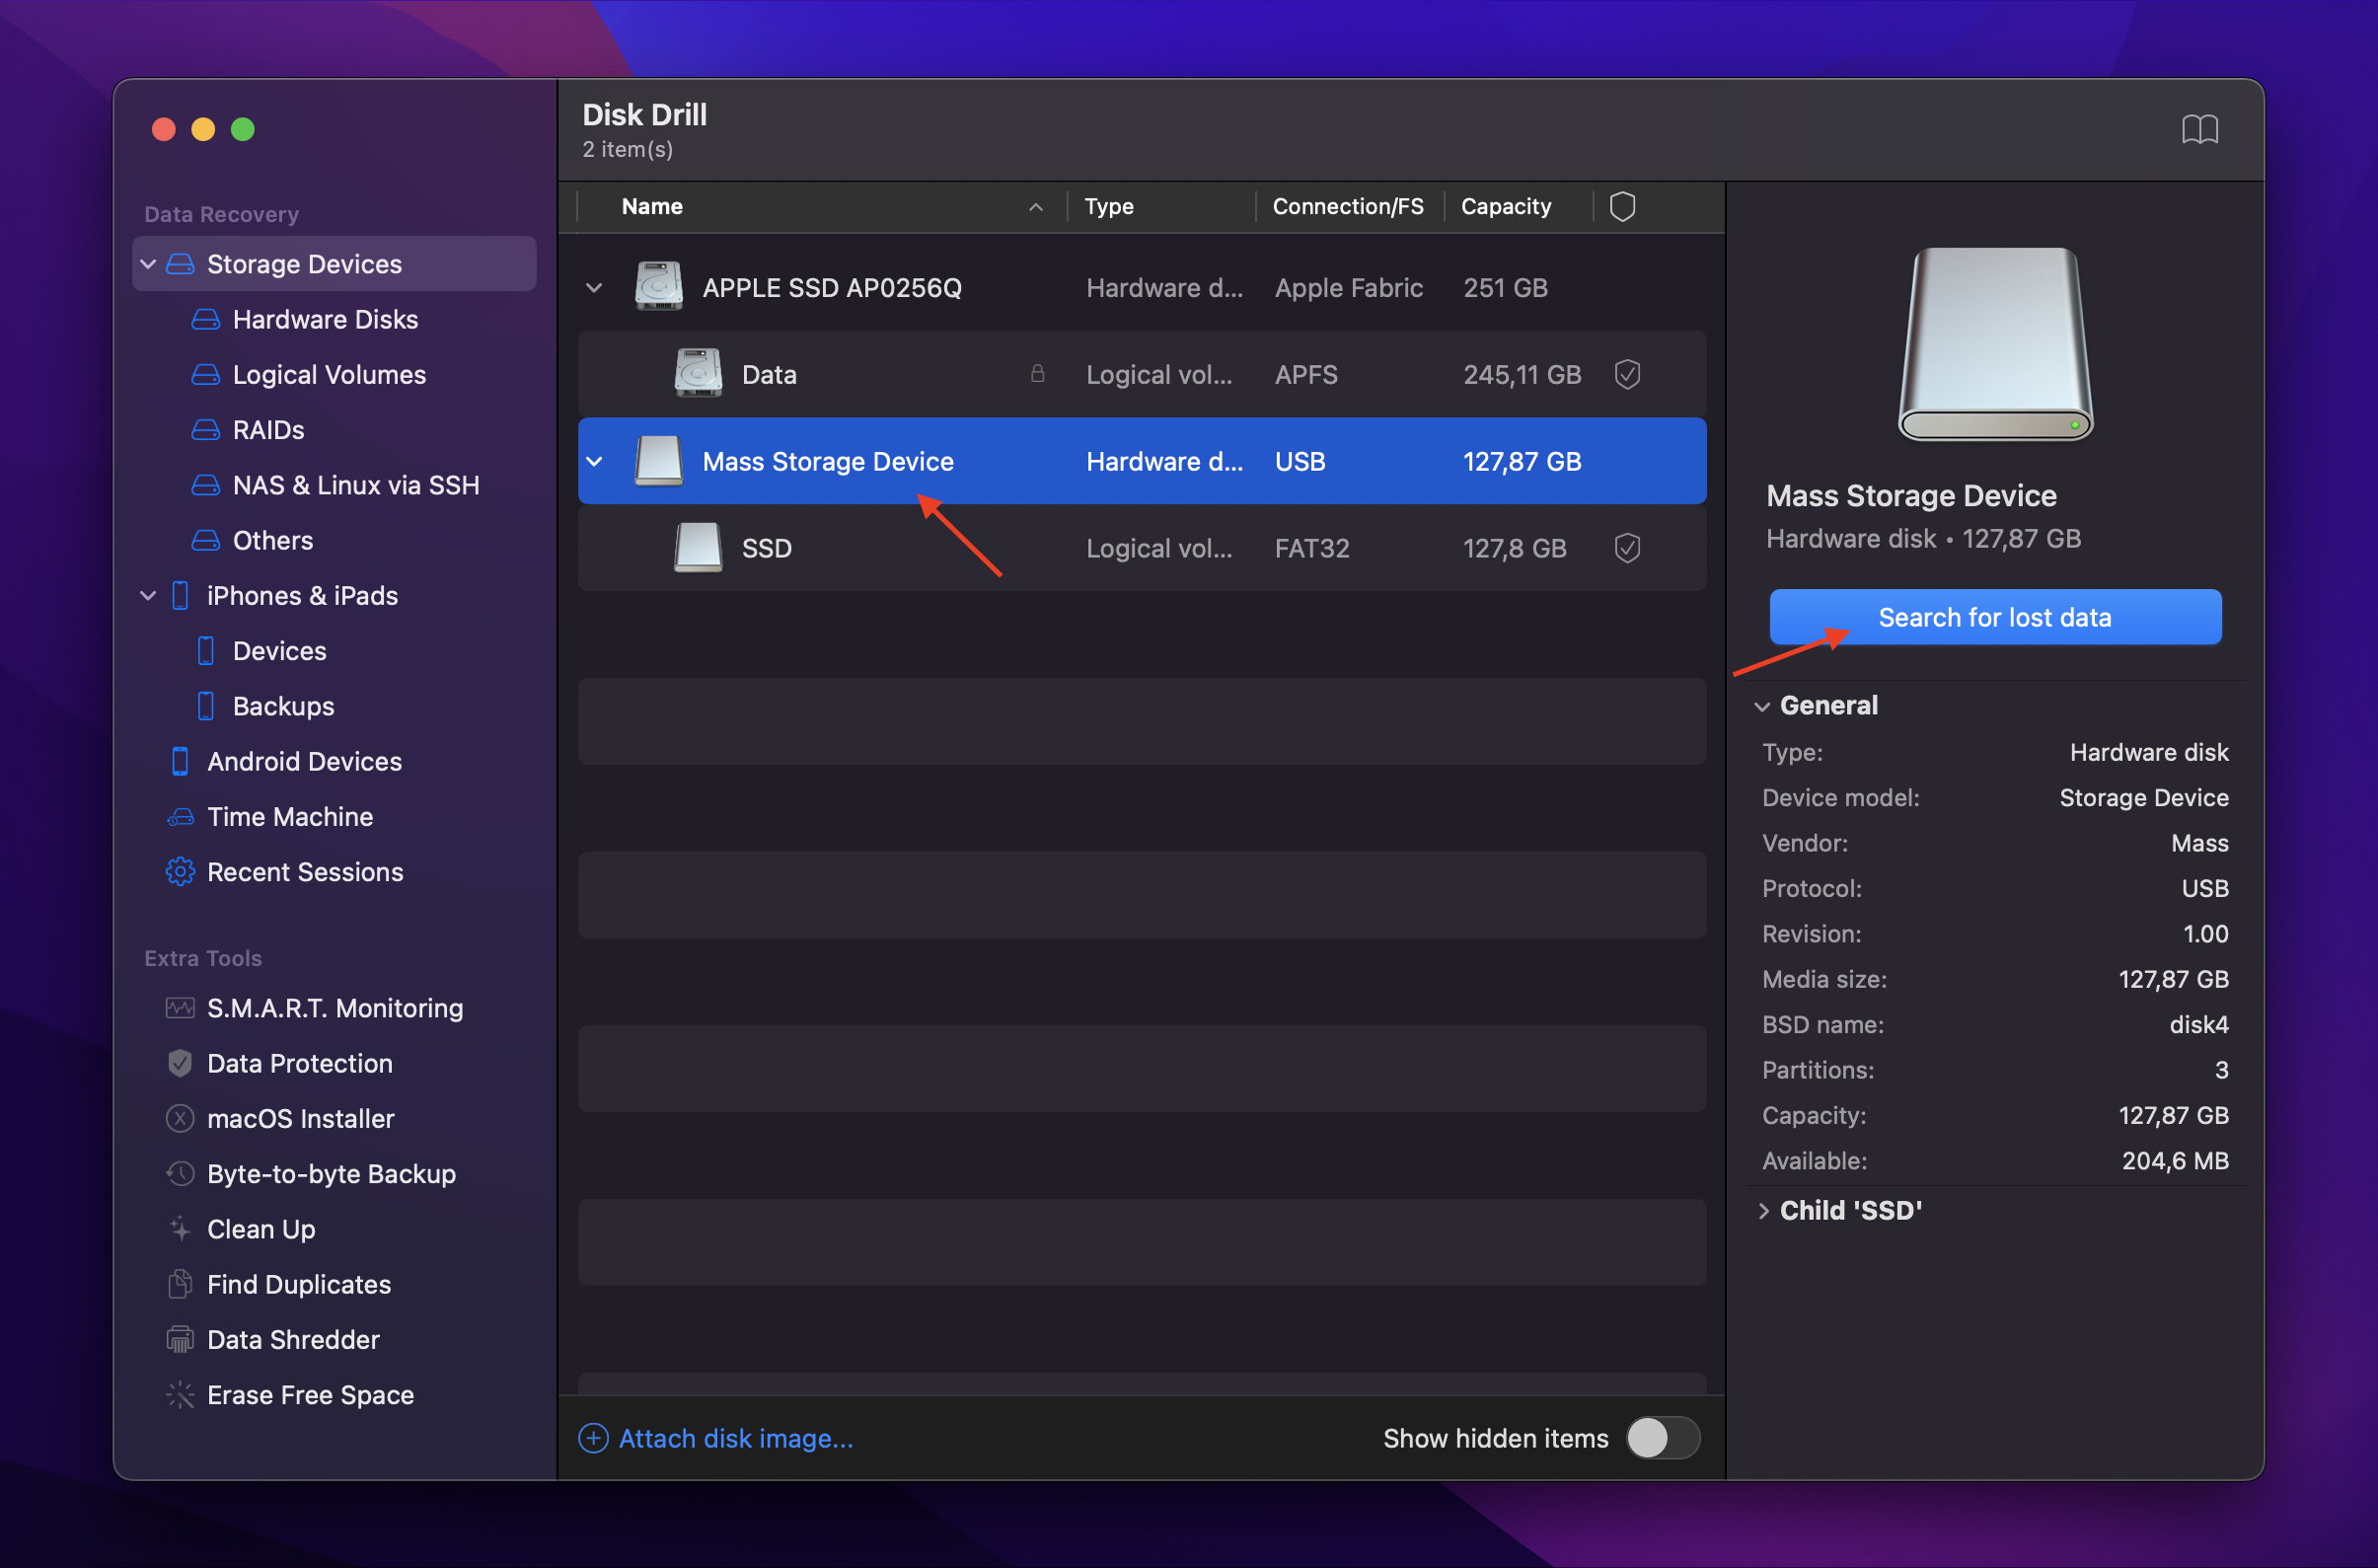2378x1568 pixels.
Task: Open Data Protection tool
Action: click(x=299, y=1063)
